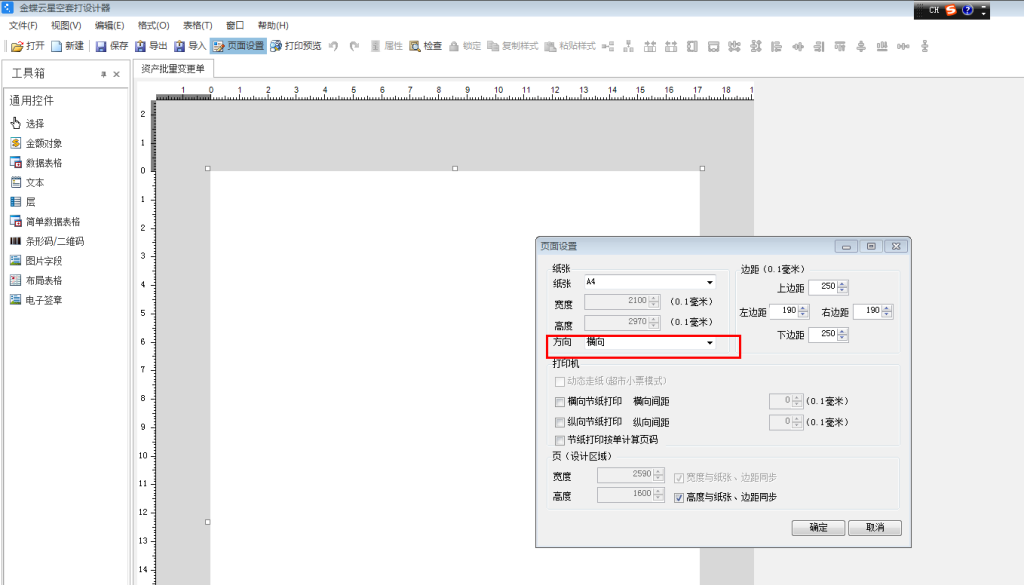Enable 横向节纸打印 checkbox
1024x585 pixels.
coord(560,402)
